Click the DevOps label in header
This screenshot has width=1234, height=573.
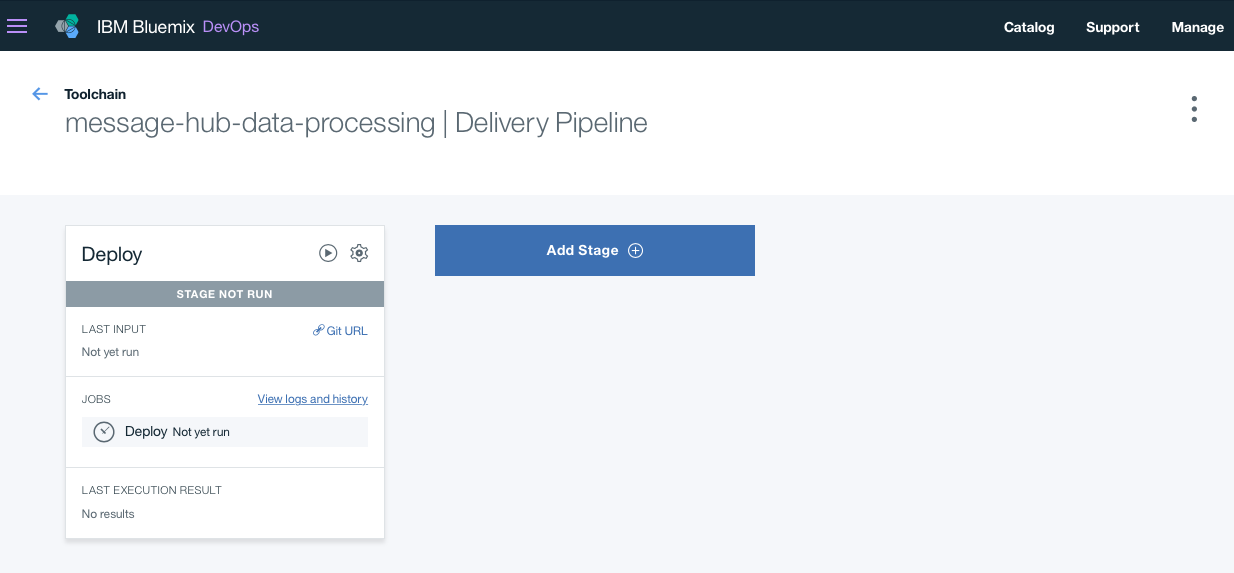pos(231,27)
